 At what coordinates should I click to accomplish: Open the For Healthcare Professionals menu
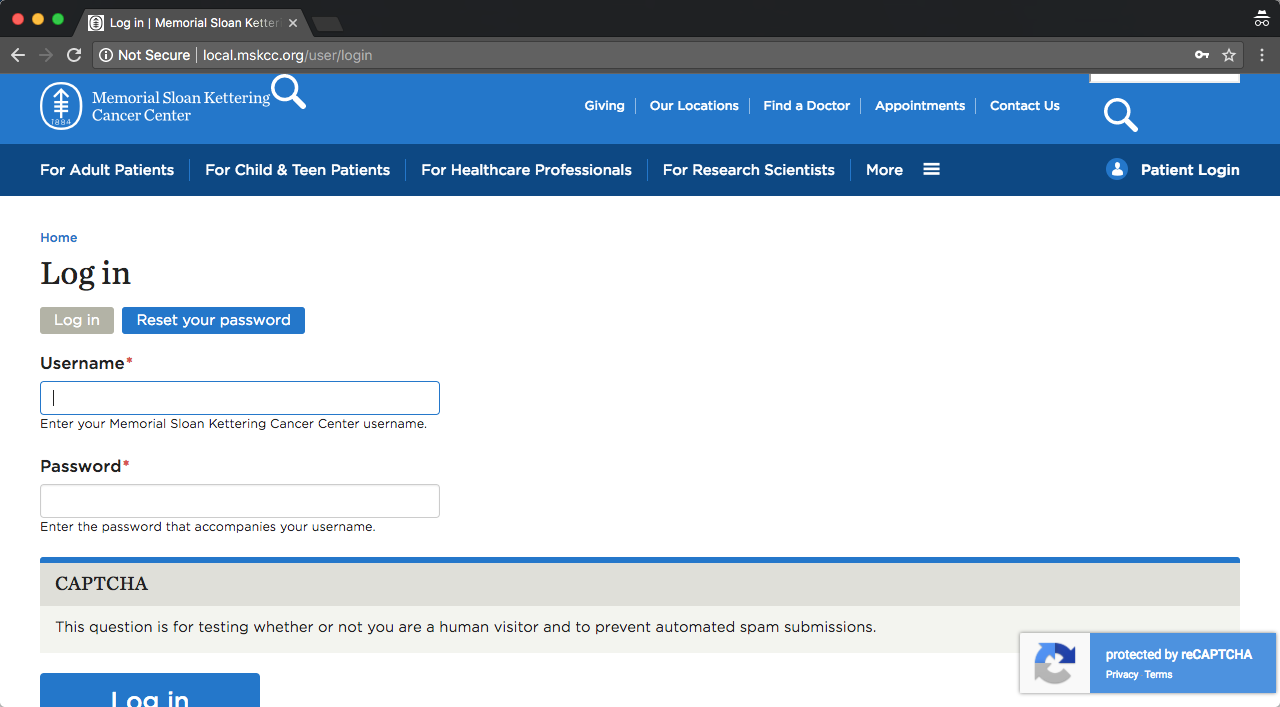[526, 170]
